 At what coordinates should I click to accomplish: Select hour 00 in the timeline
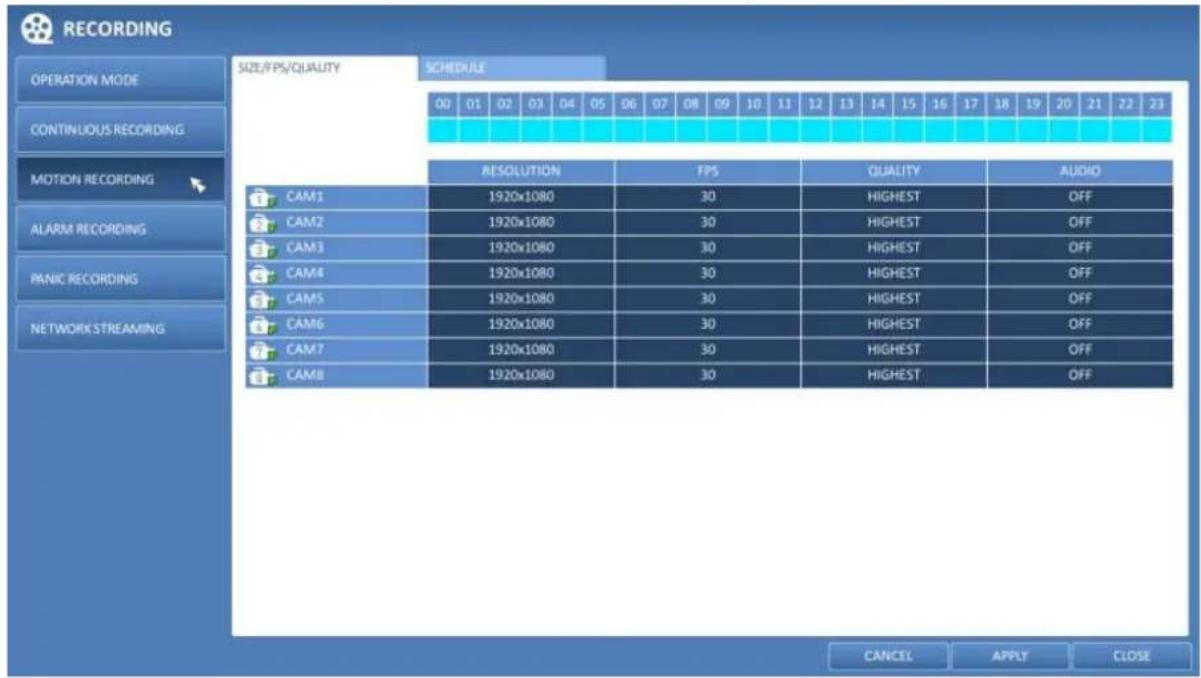pyautogui.click(x=443, y=105)
